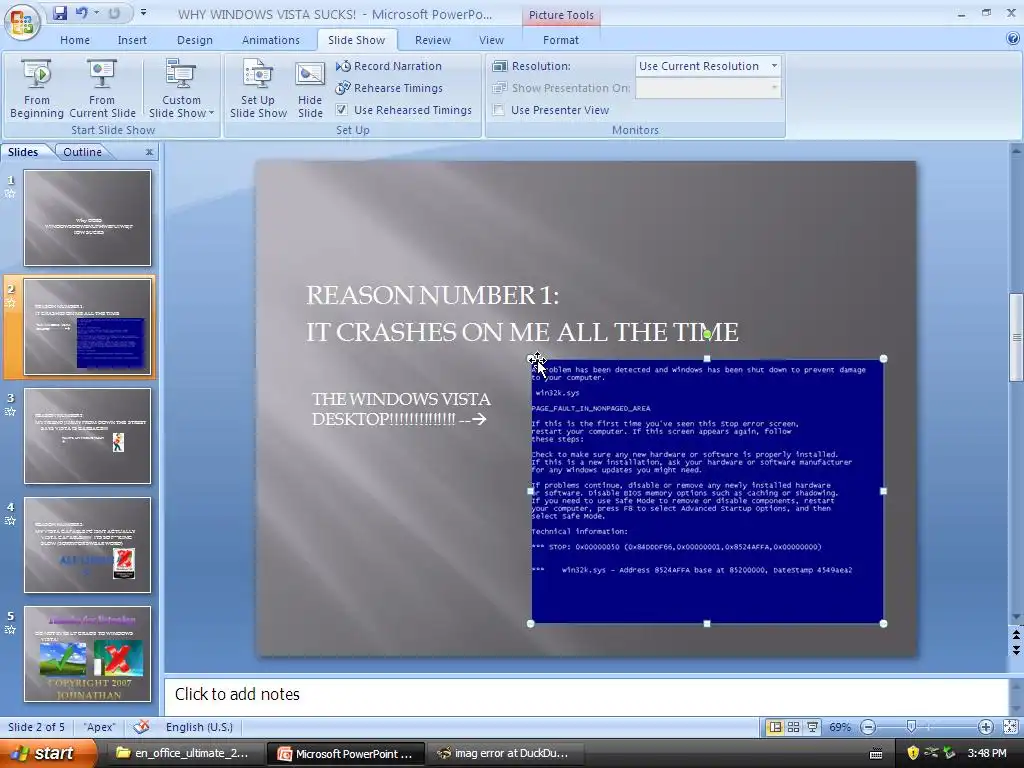The height and width of the screenshot is (768, 1024).
Task: Open the View ribbon tab
Action: 491,40
